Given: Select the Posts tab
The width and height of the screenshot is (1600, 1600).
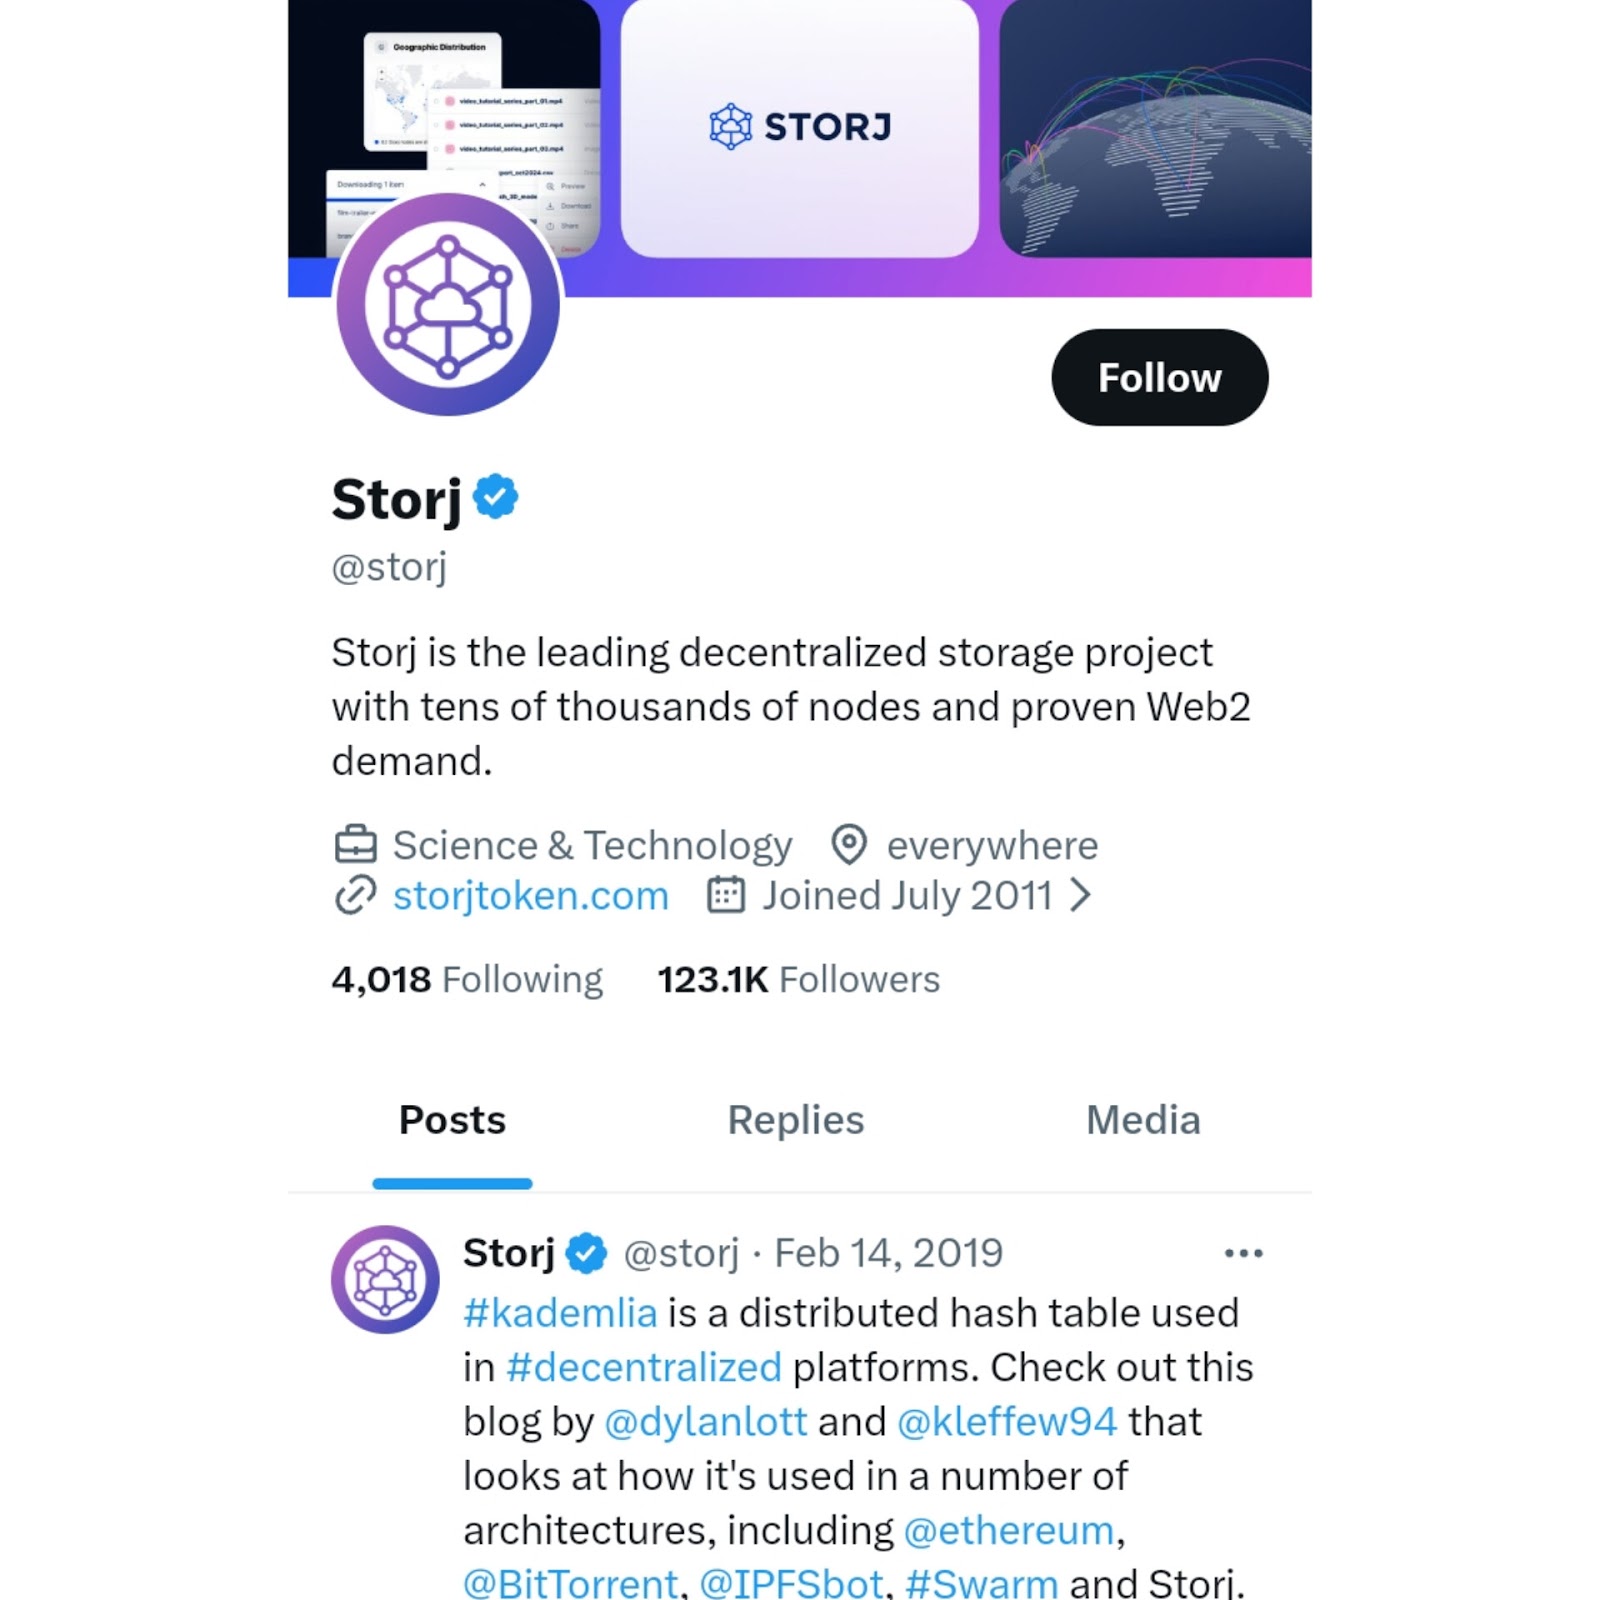Looking at the screenshot, I should click(452, 1120).
